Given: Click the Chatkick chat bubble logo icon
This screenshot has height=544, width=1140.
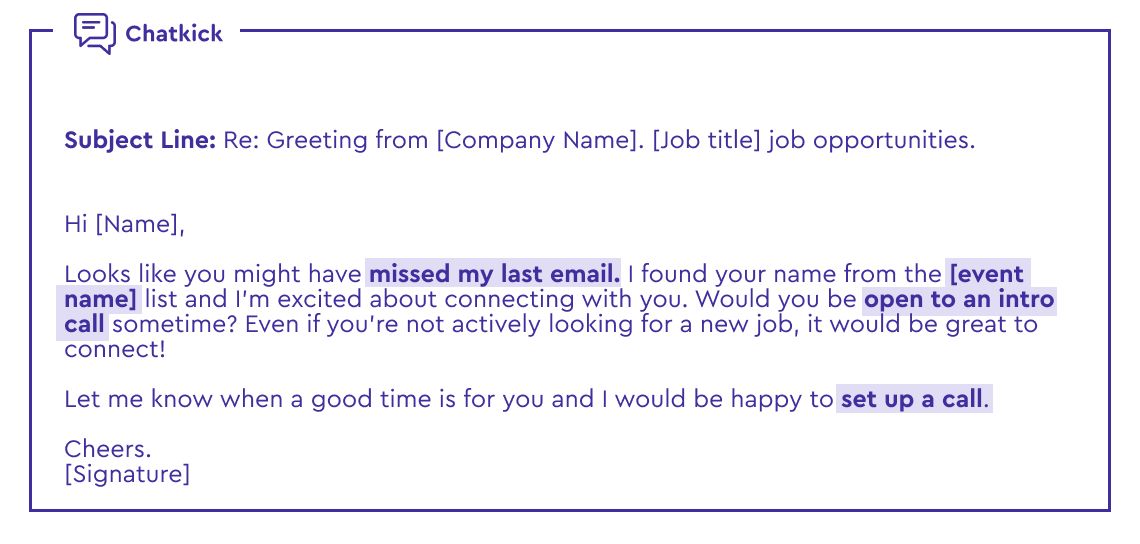Looking at the screenshot, I should point(95,33).
